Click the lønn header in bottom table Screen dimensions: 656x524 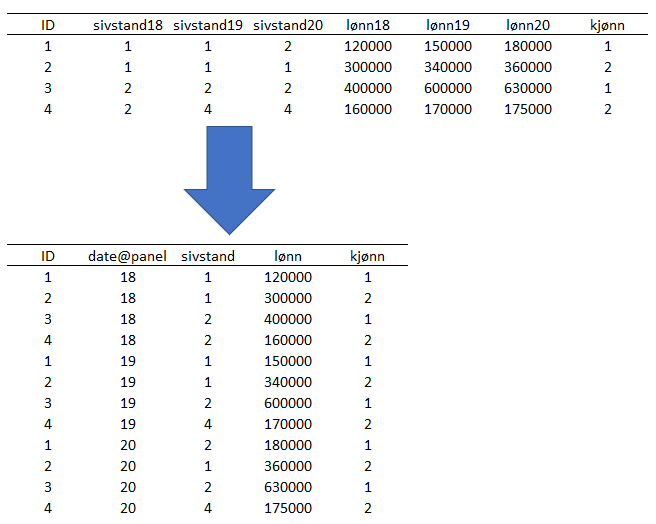pyautogui.click(x=287, y=256)
